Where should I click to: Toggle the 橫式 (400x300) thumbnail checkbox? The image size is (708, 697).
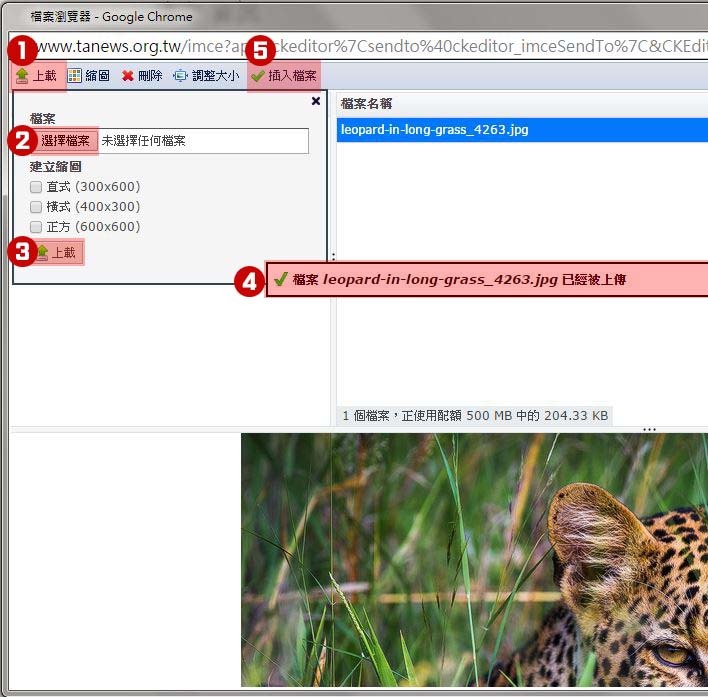click(x=36, y=207)
